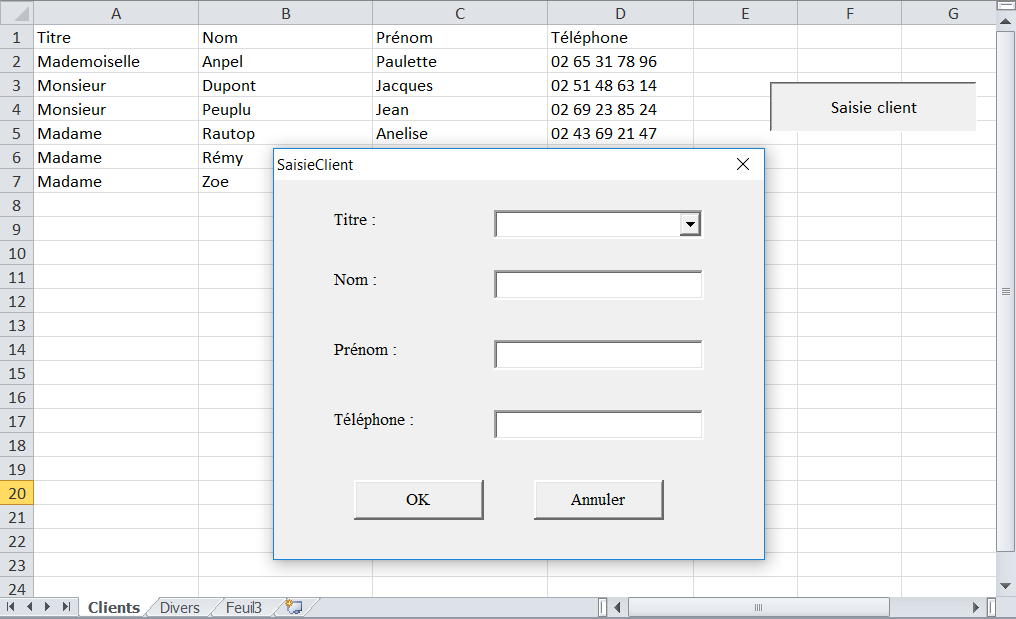Click into the Téléphone input box

pyautogui.click(x=598, y=425)
